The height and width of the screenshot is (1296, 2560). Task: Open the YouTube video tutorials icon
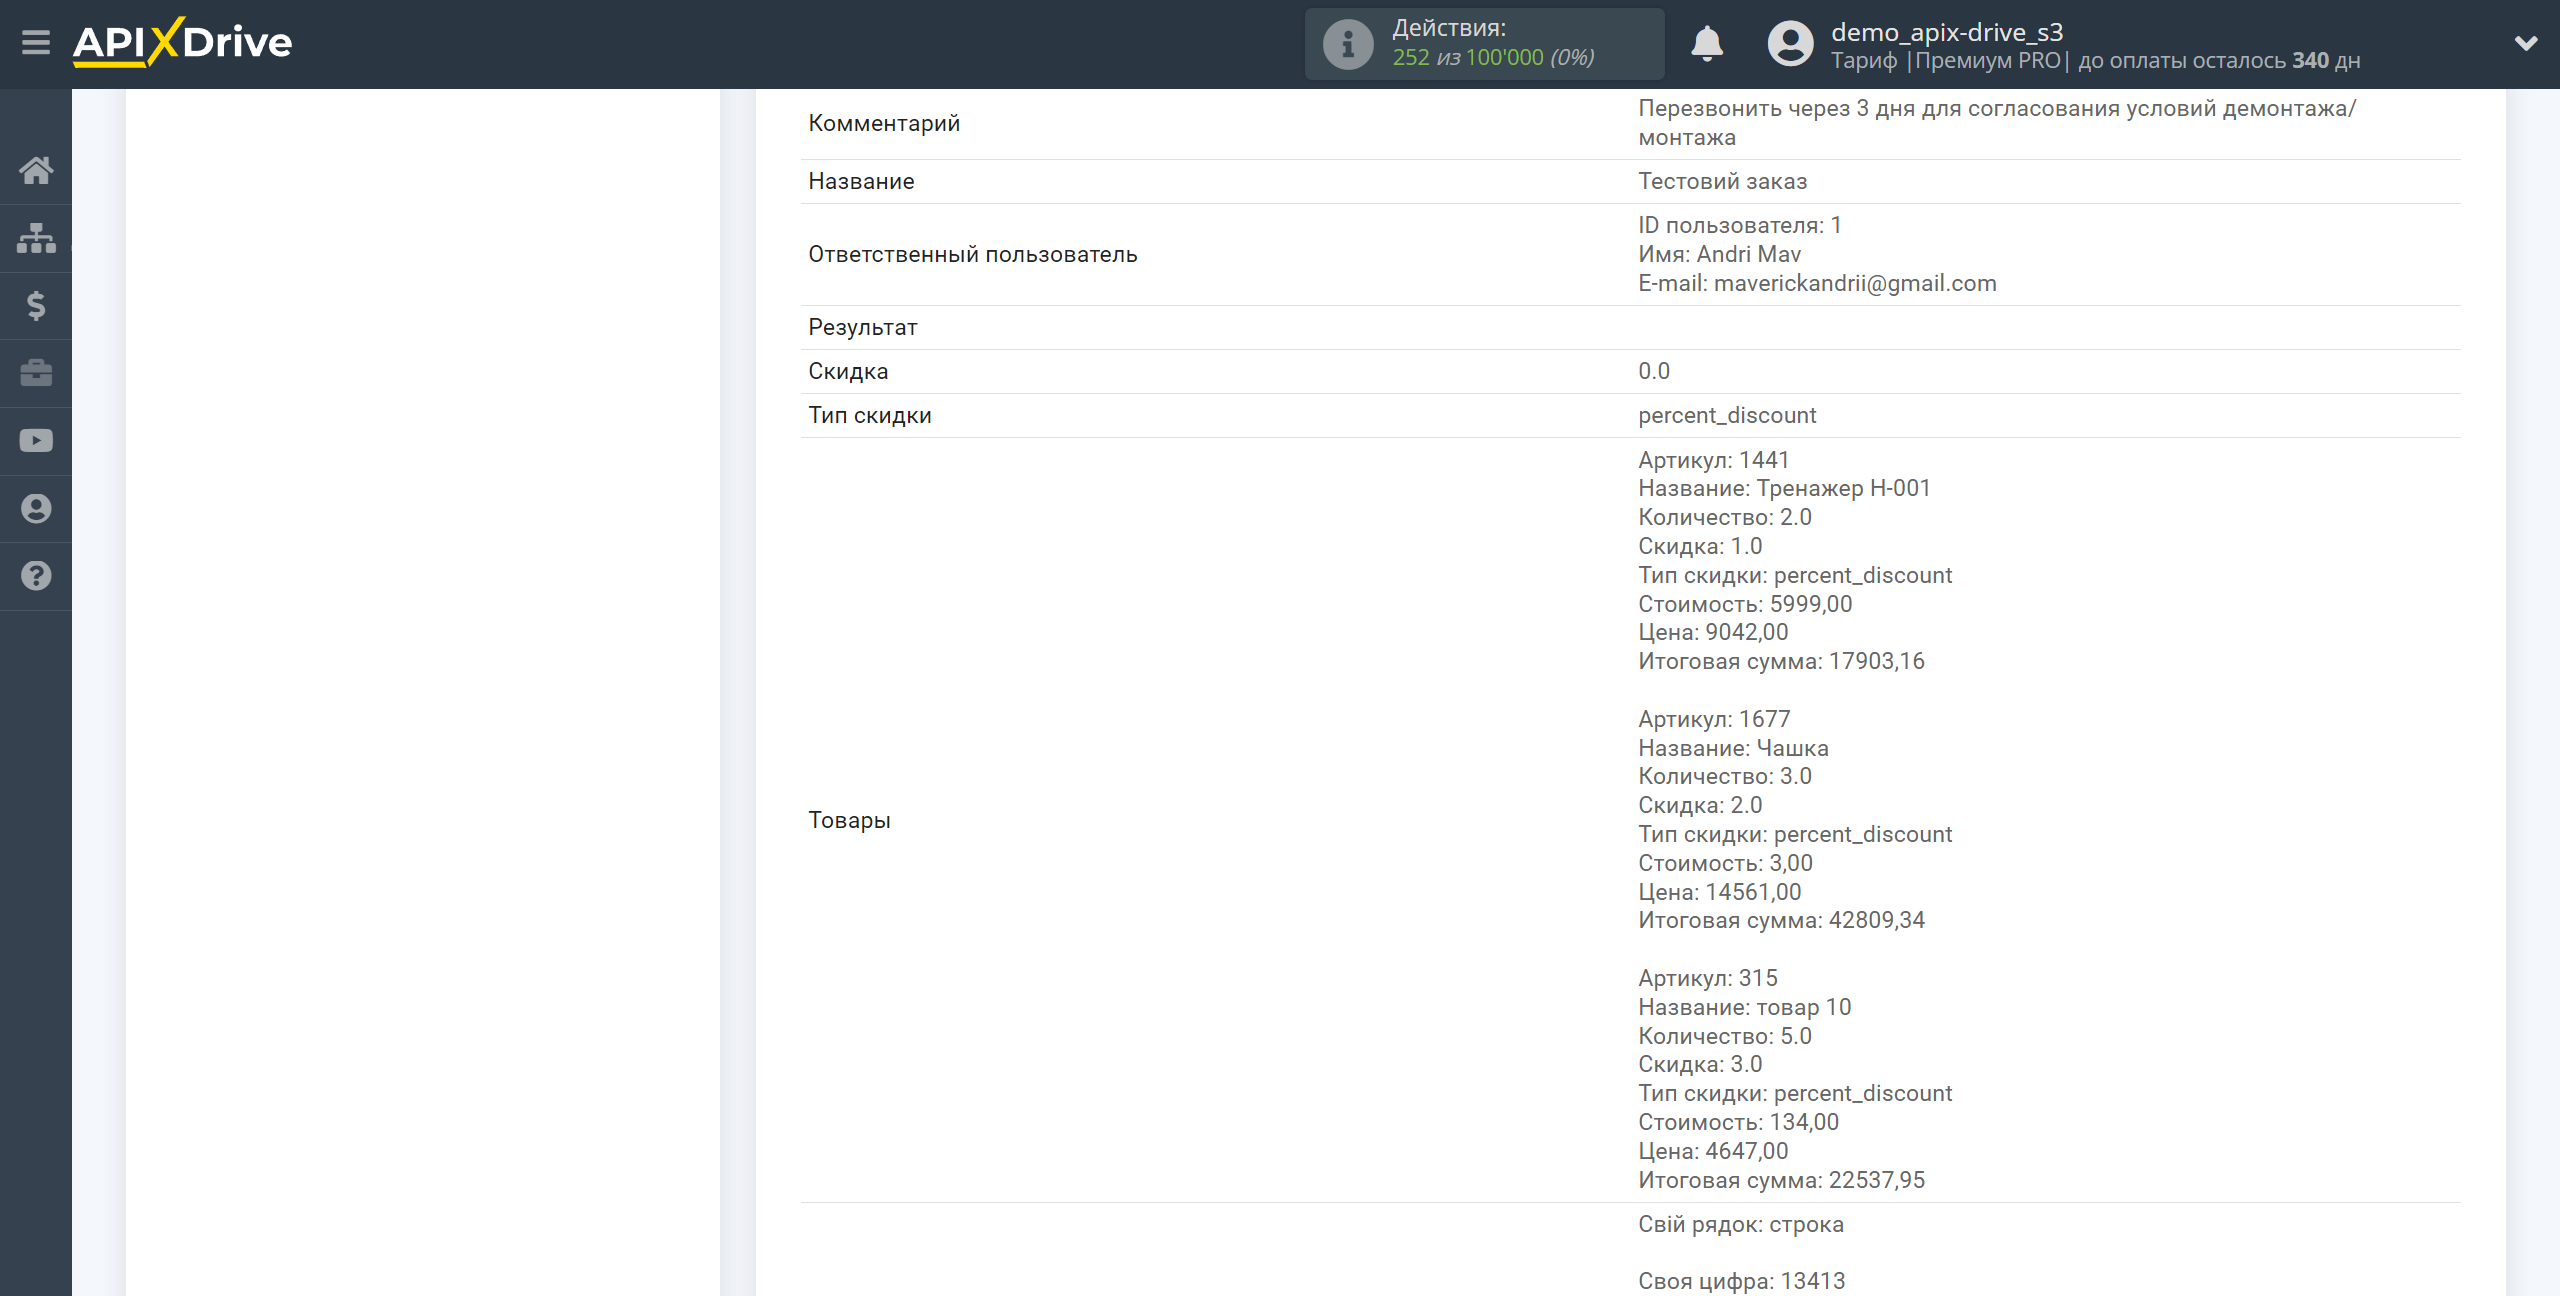36,441
